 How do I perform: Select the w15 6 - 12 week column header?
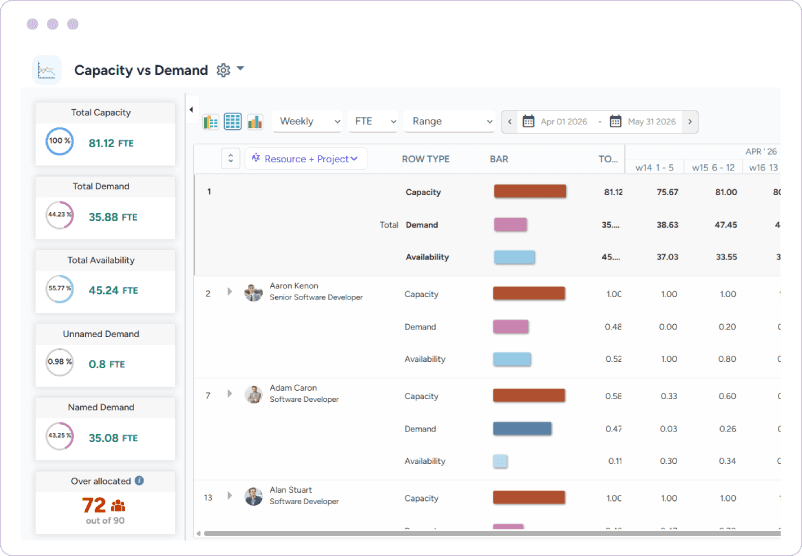click(x=713, y=168)
